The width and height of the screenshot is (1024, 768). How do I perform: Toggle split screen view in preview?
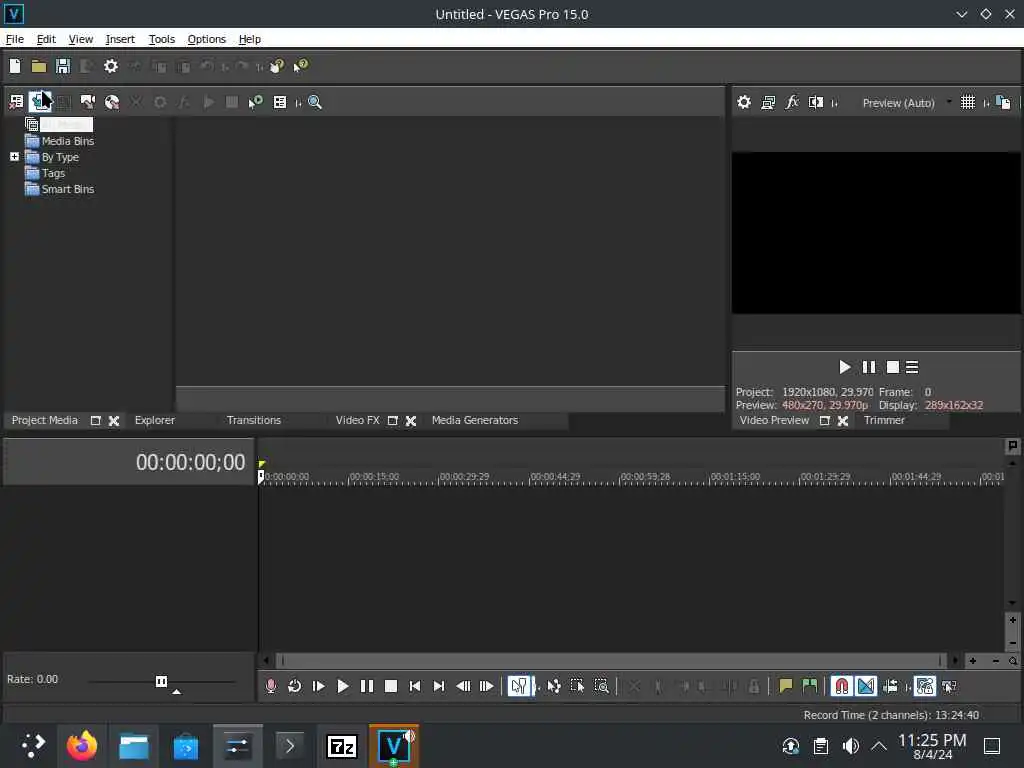[816, 103]
